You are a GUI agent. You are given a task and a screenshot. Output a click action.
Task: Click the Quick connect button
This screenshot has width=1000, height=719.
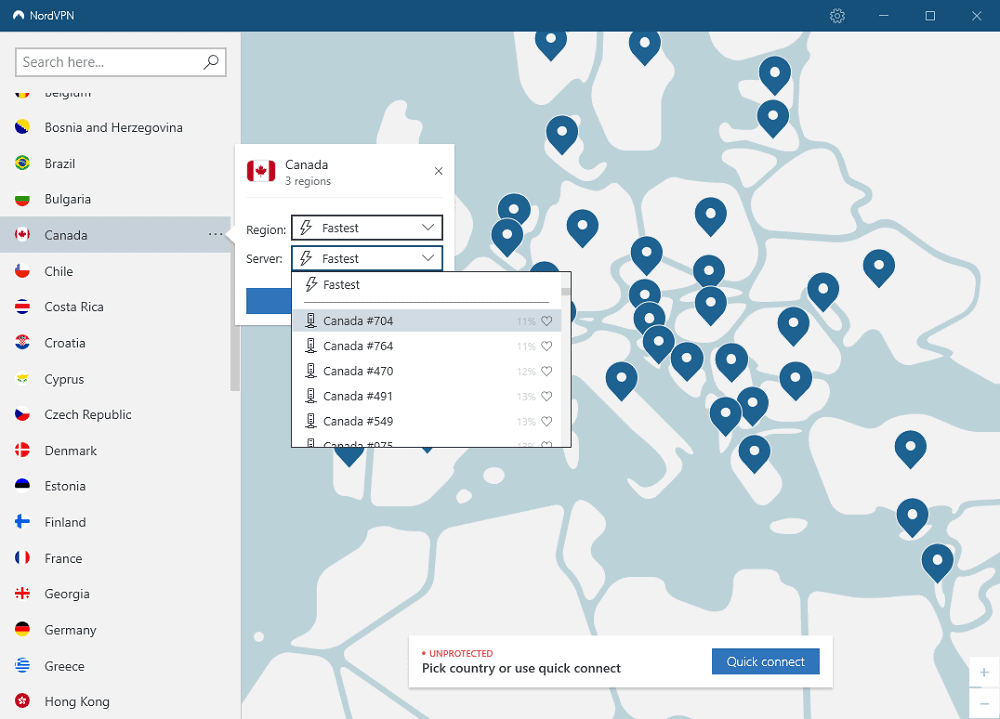[765, 662]
